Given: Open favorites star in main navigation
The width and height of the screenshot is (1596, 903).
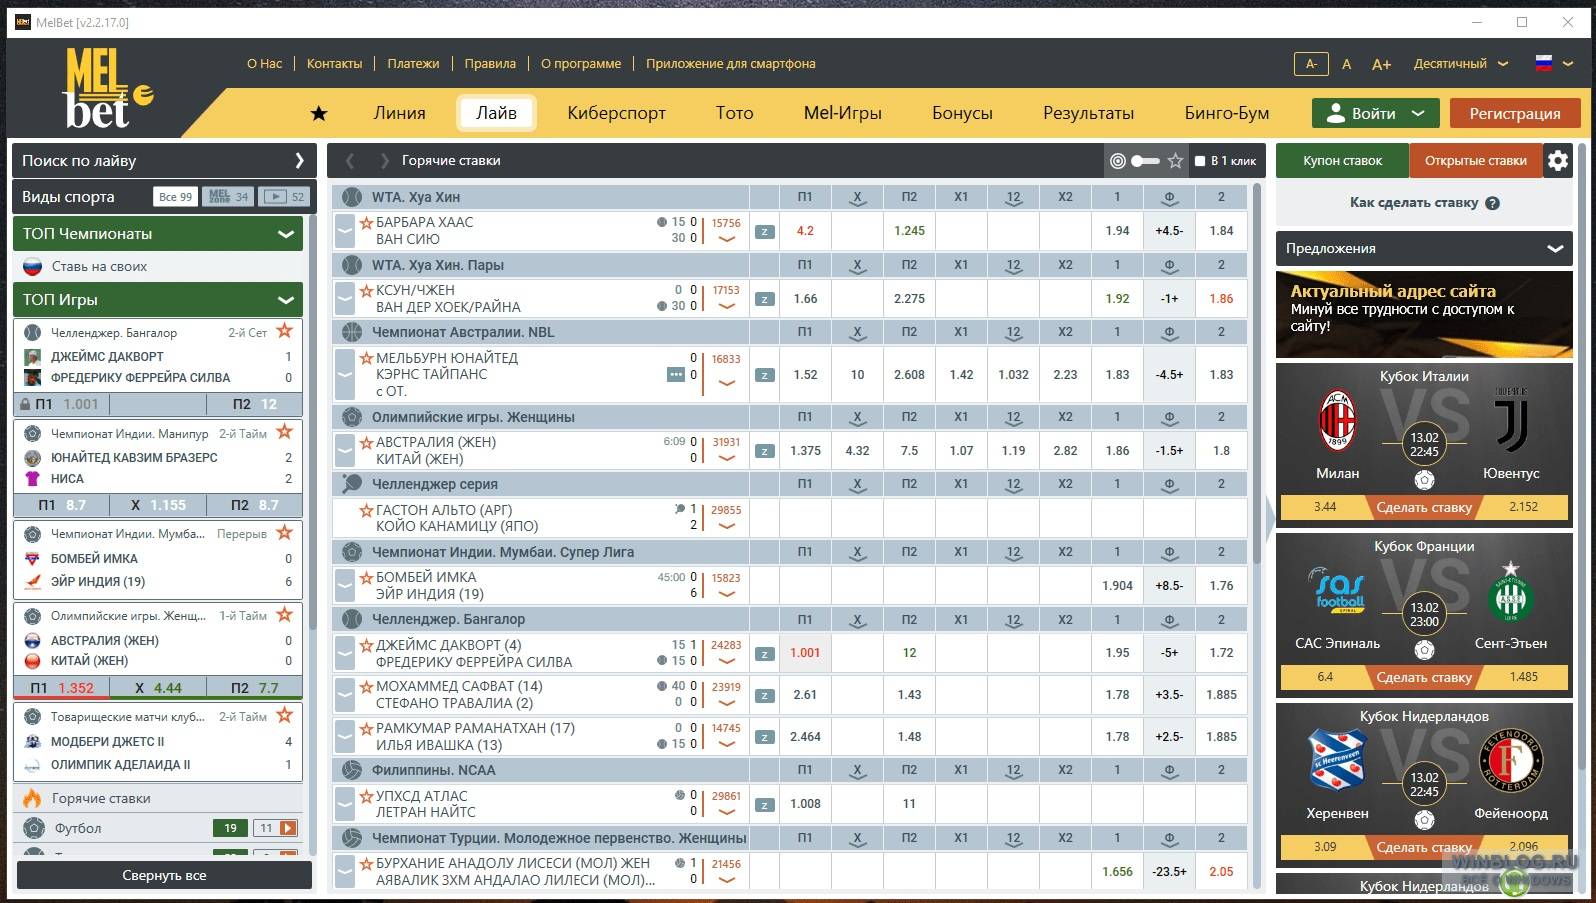Looking at the screenshot, I should click(319, 113).
